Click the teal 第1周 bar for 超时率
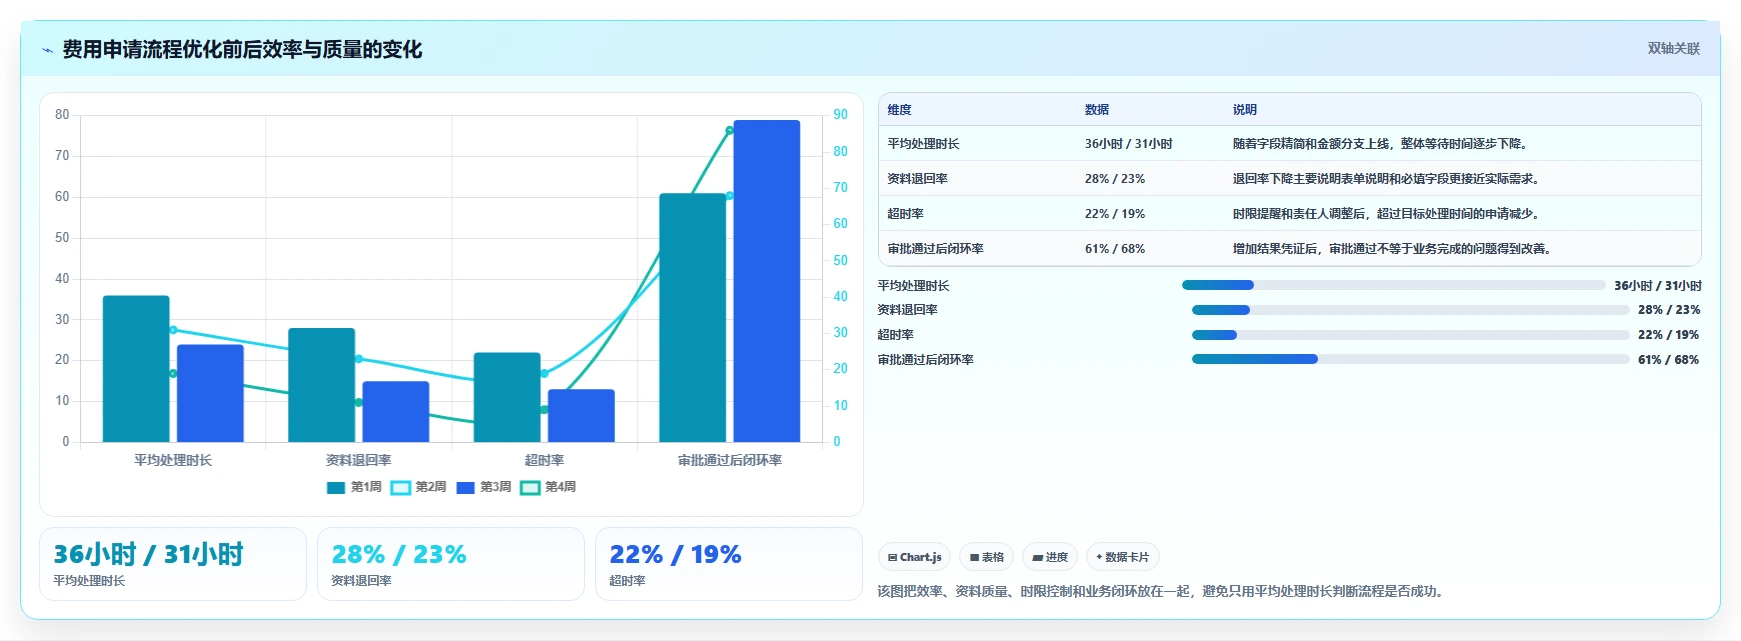 point(507,397)
